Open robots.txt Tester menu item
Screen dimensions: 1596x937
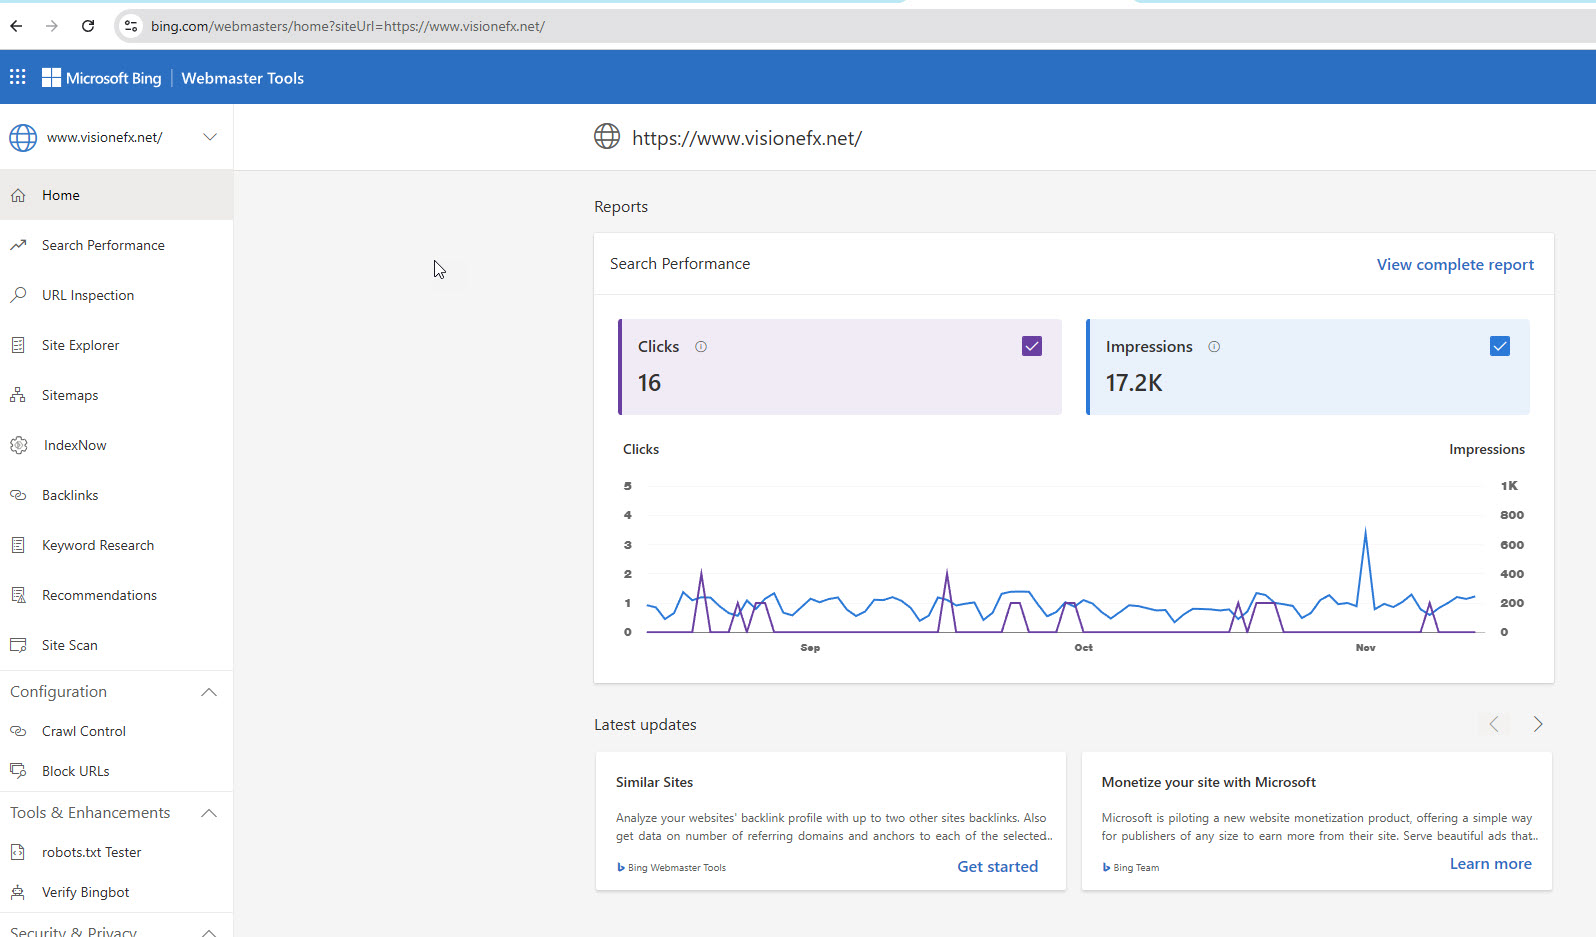tap(116, 852)
